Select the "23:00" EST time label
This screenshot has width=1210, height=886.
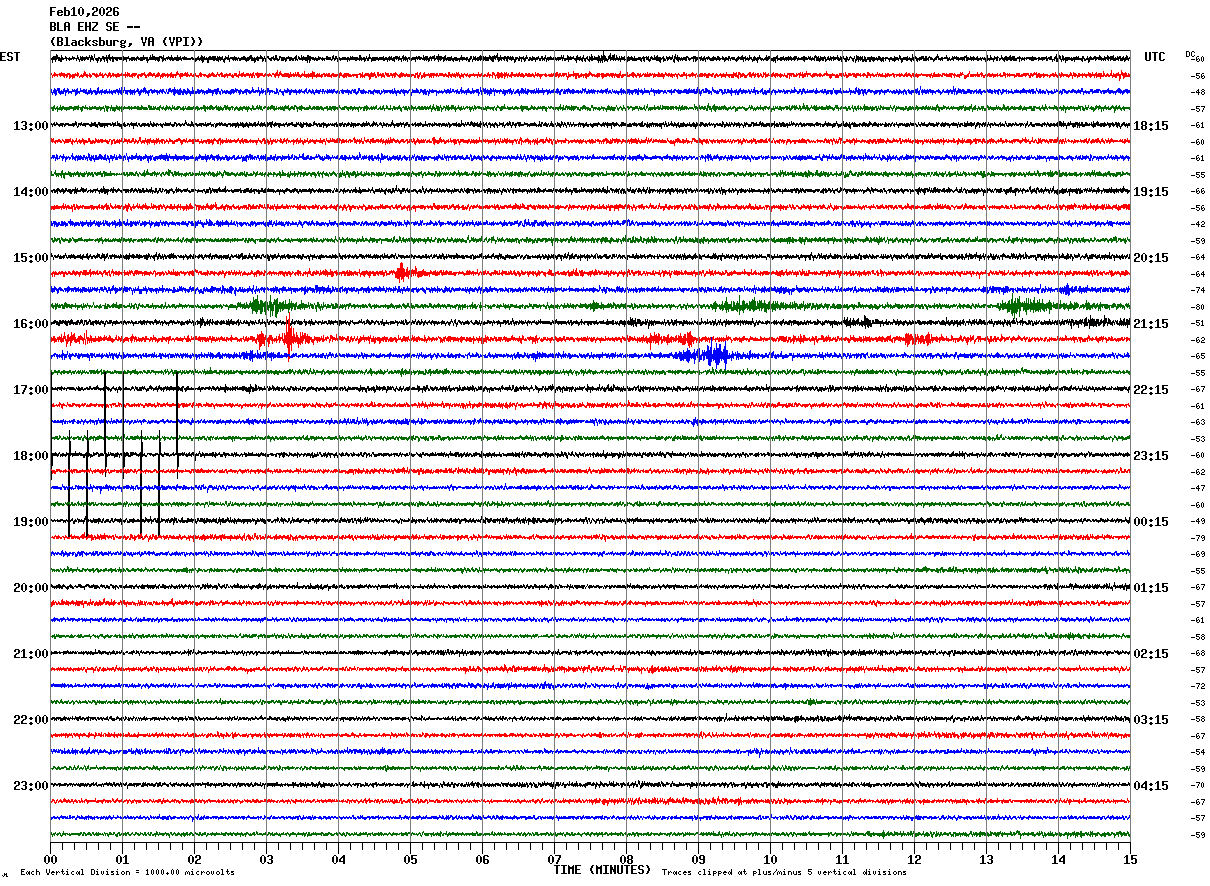[x=31, y=785]
